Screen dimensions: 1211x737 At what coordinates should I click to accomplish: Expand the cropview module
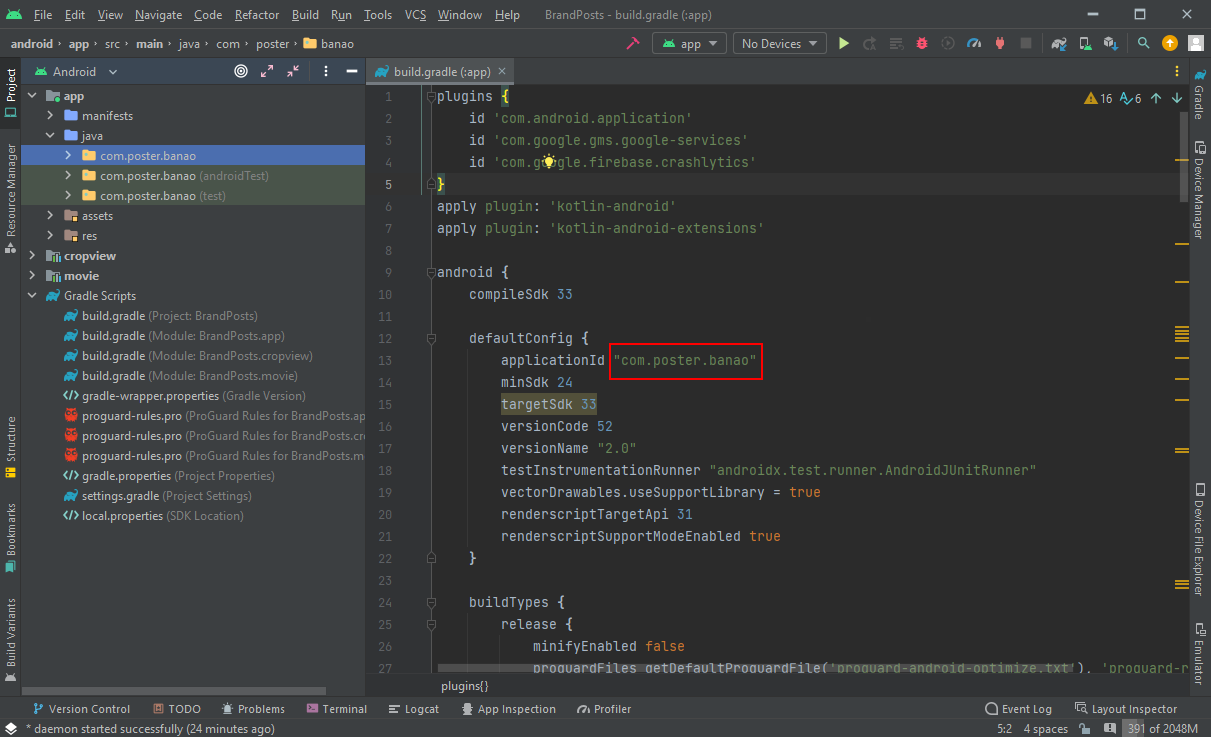click(31, 256)
